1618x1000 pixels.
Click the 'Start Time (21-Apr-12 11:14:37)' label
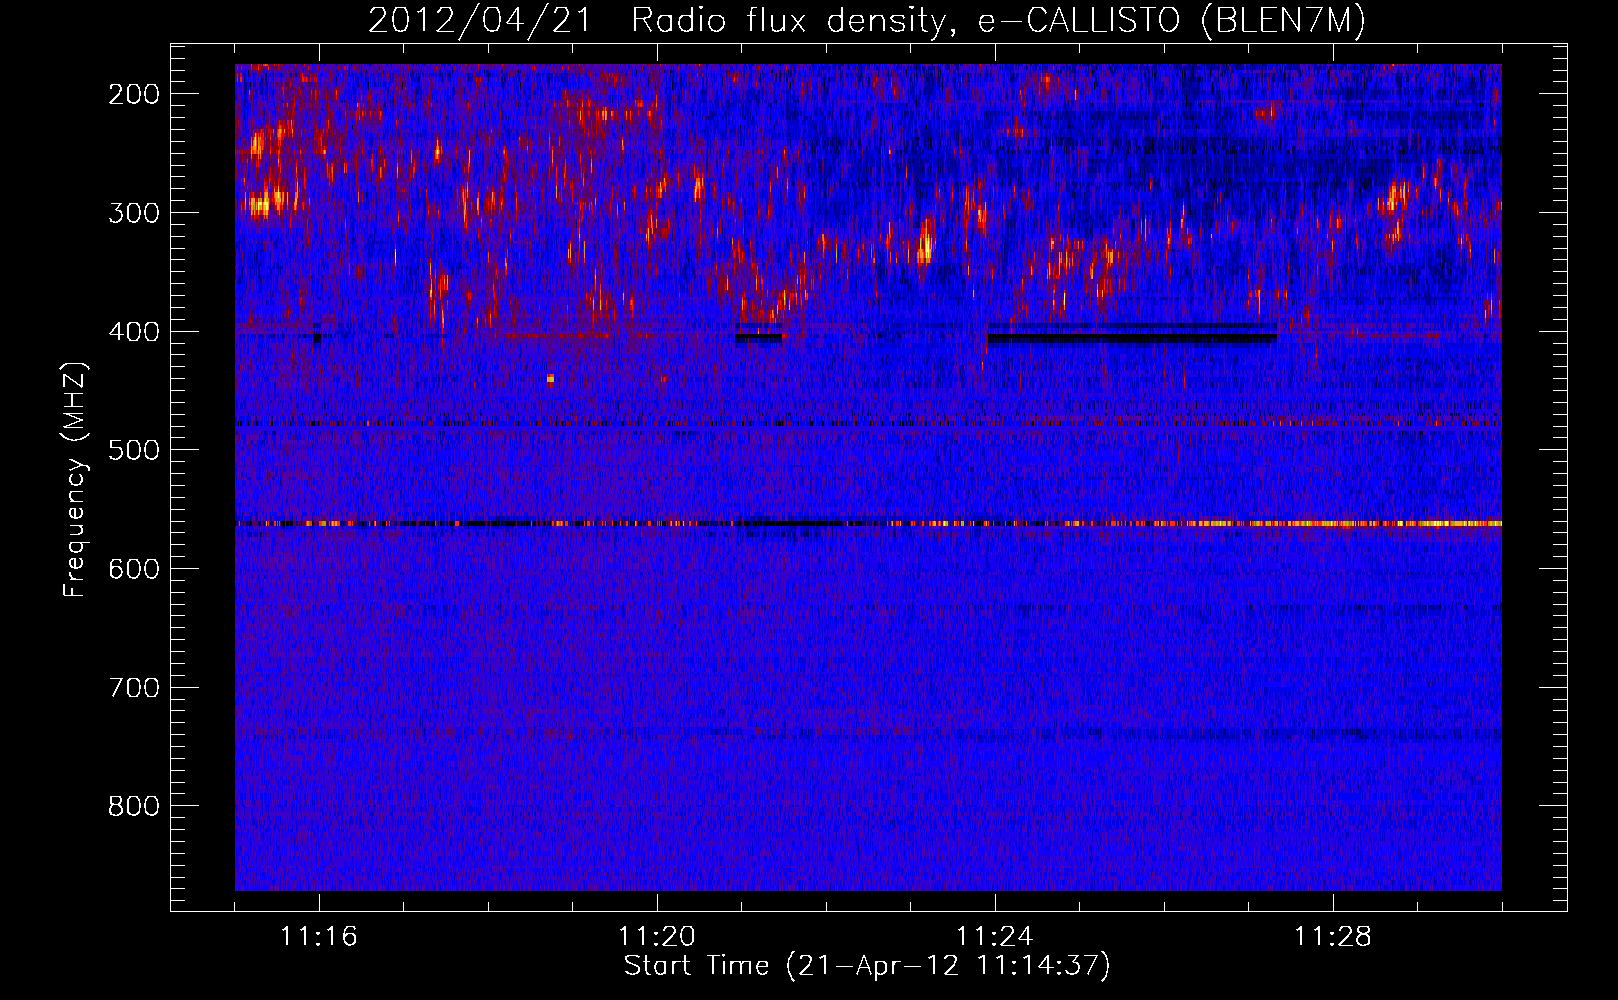click(867, 966)
